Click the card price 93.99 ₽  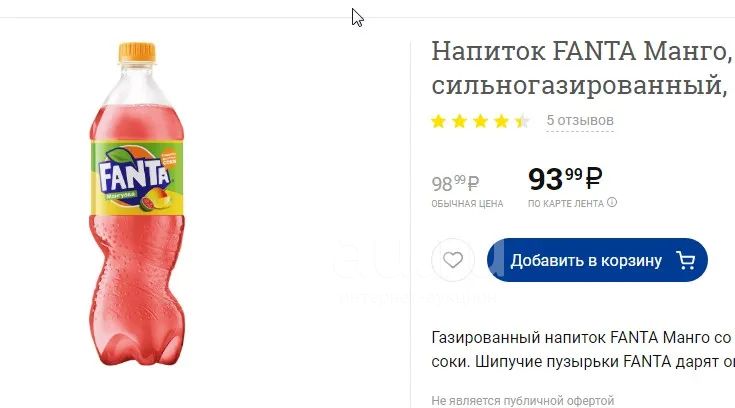point(565,179)
